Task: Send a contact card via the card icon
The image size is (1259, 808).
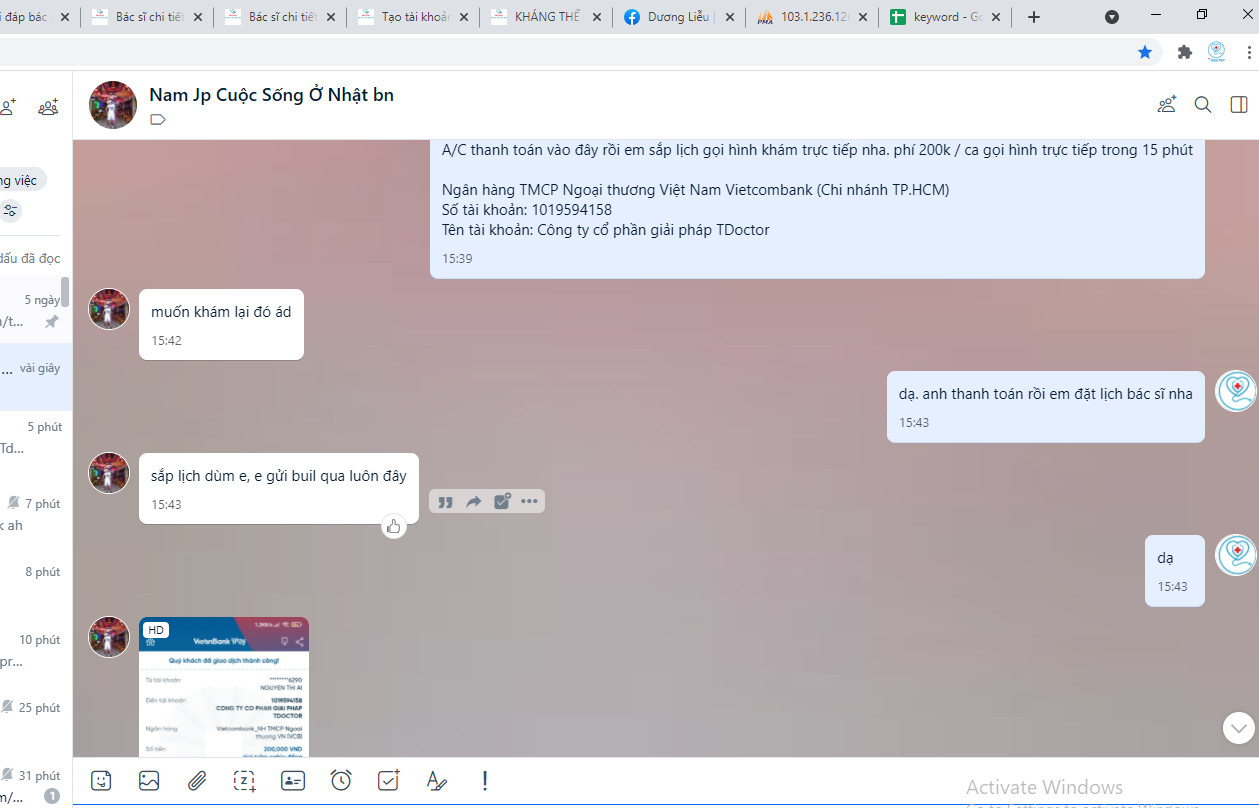Action: (x=292, y=780)
